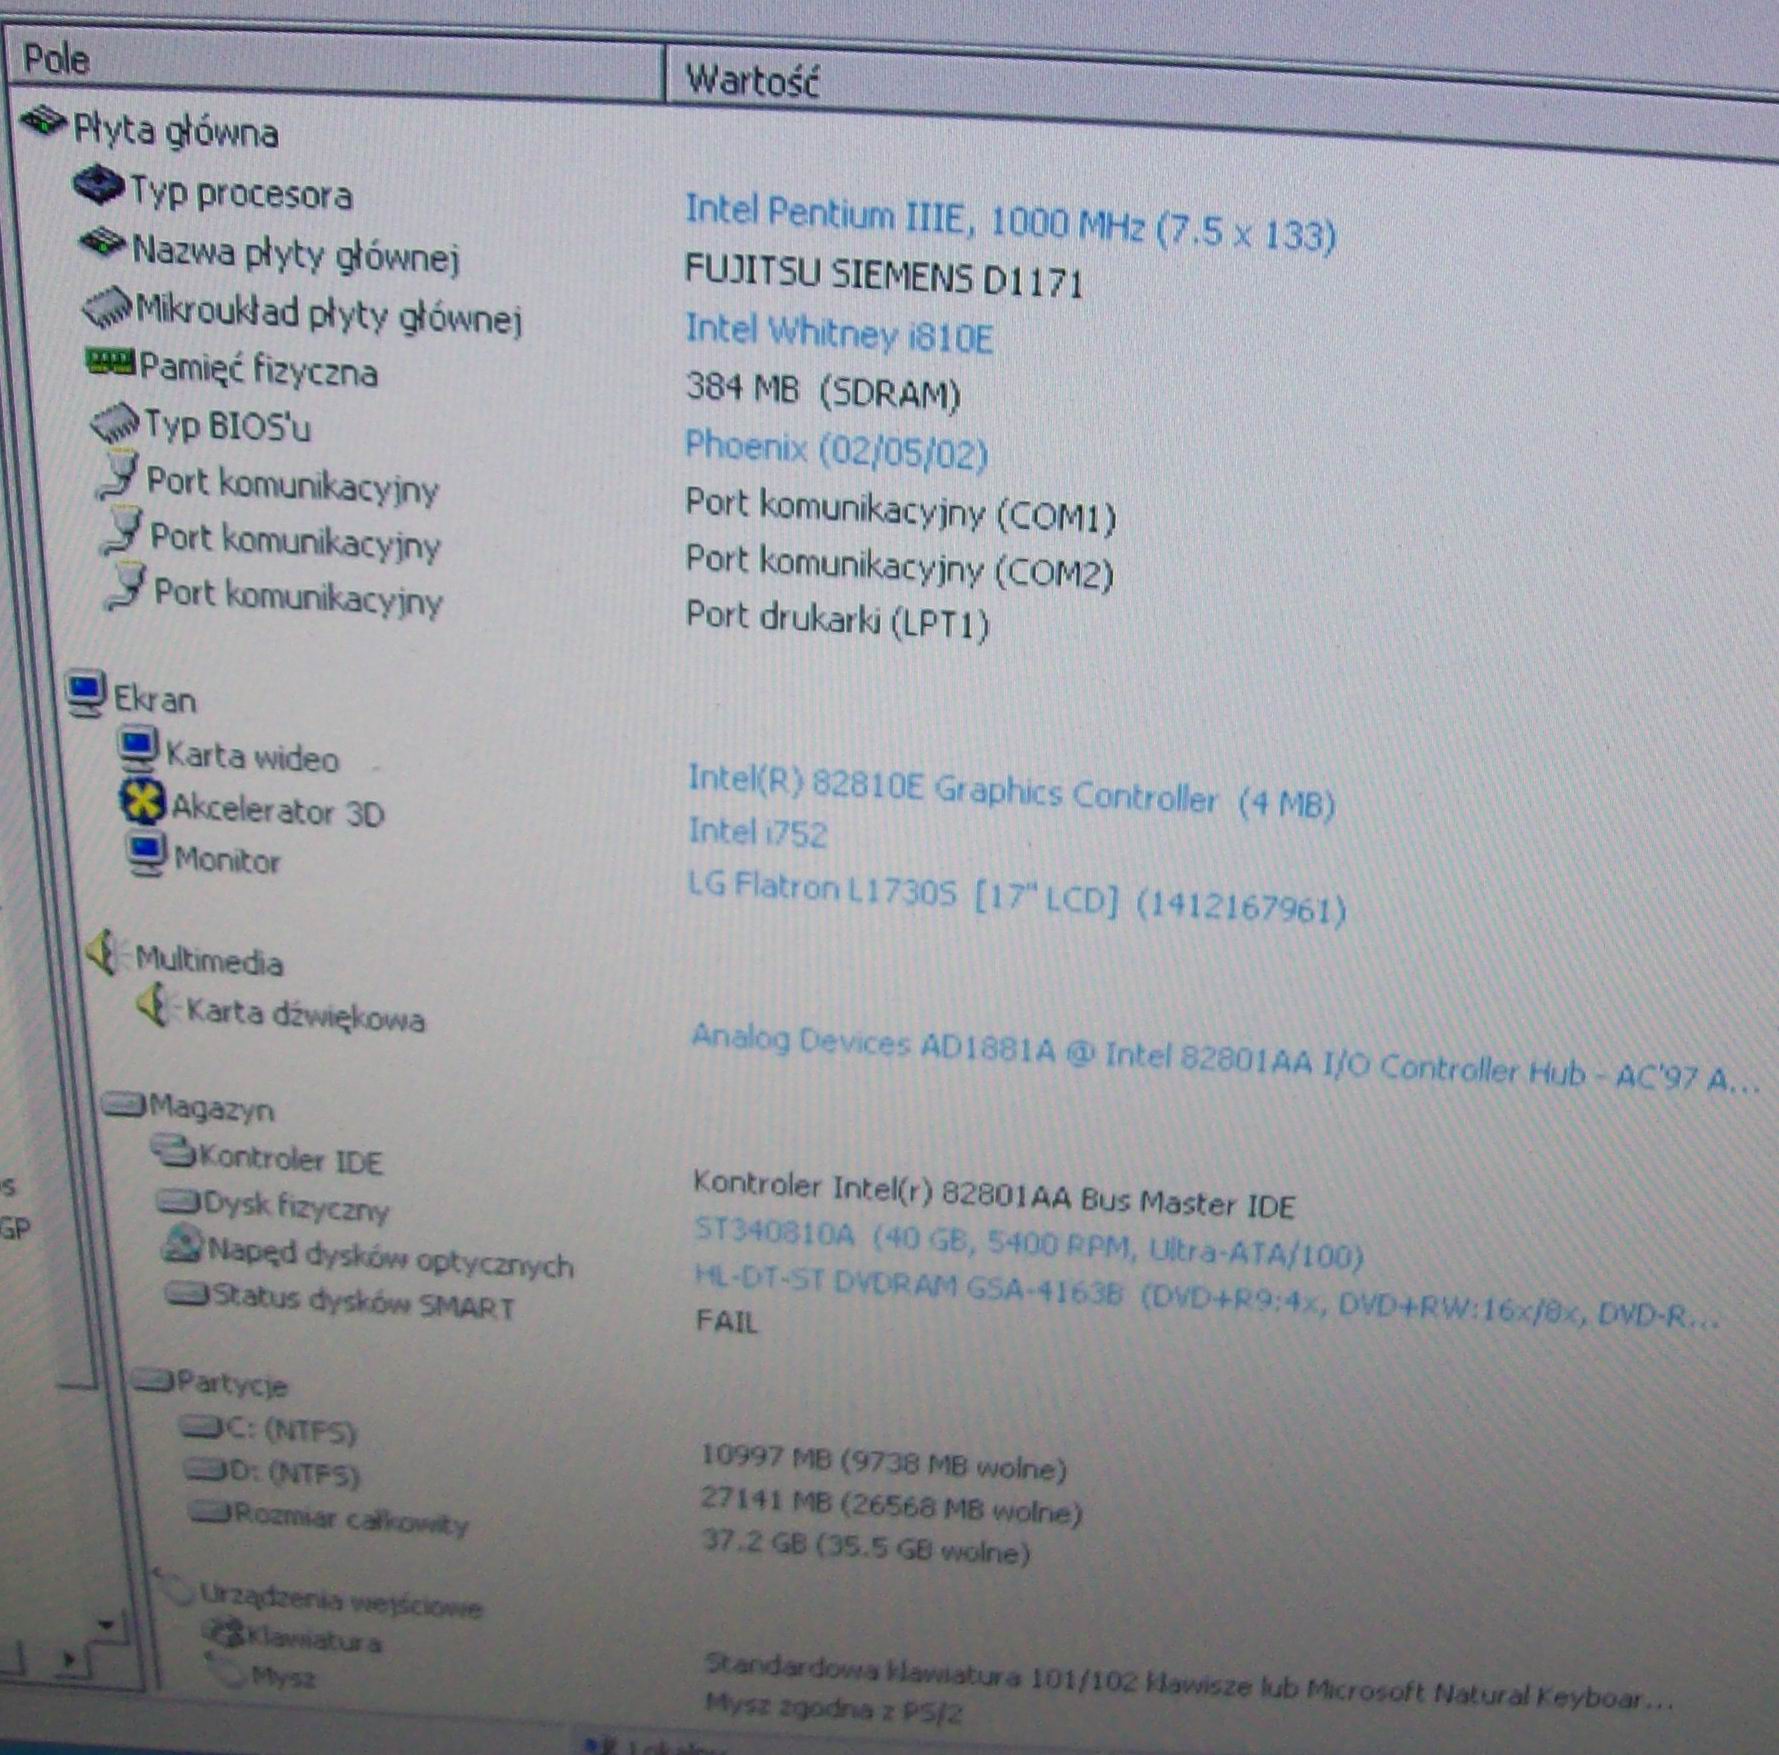Image resolution: width=1779 pixels, height=1755 pixels.
Task: Select the Mysz row label
Action: click(x=284, y=1676)
